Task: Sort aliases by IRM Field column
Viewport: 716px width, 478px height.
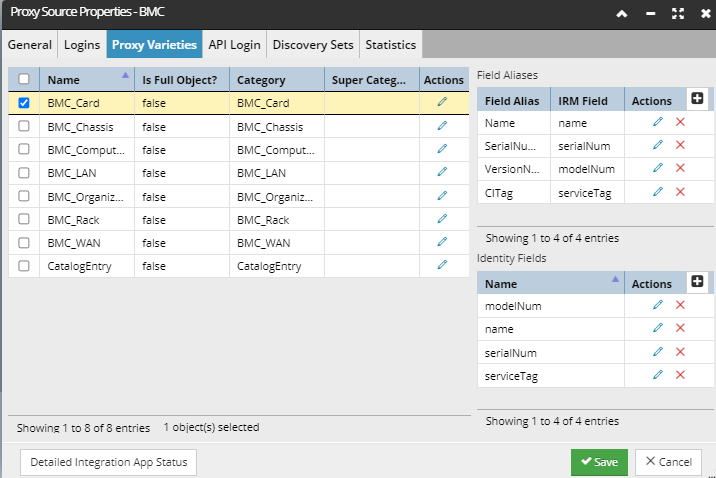Action: click(587, 100)
